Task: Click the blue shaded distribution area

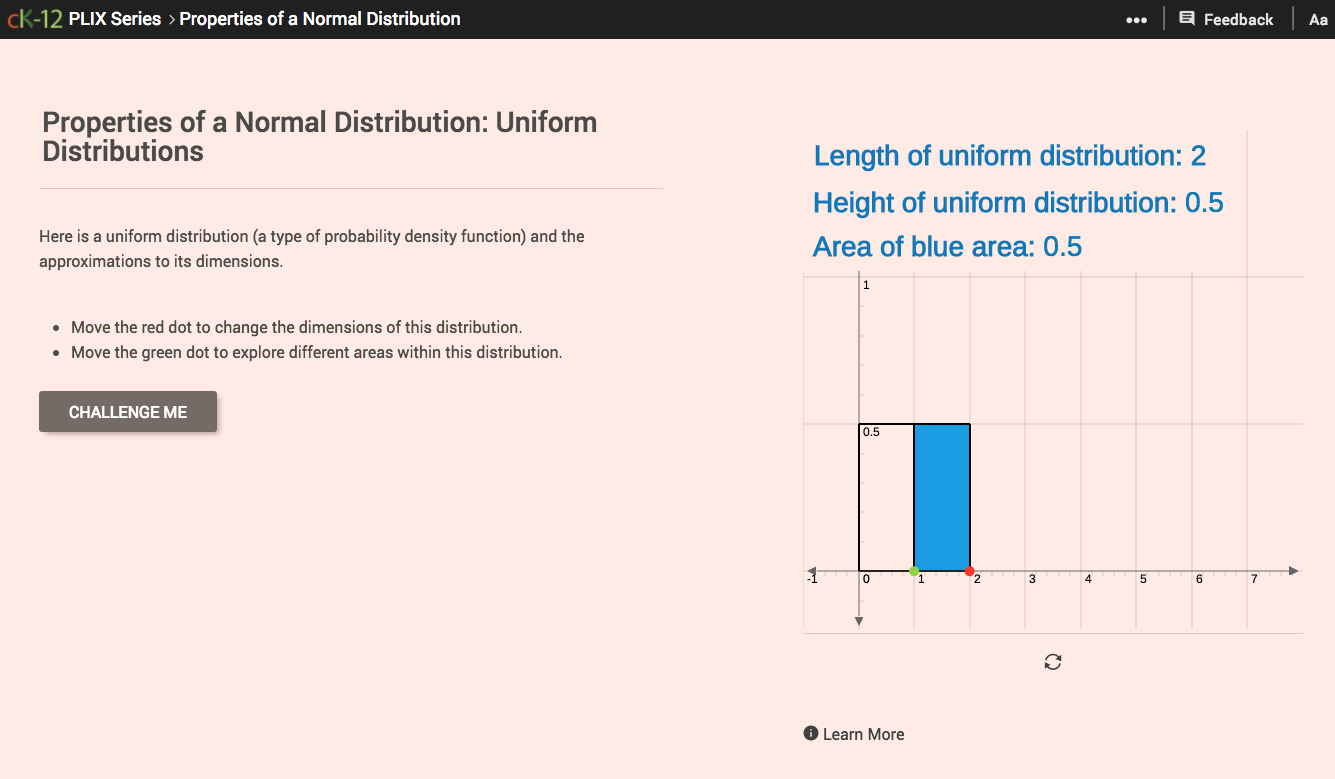Action: (x=941, y=495)
